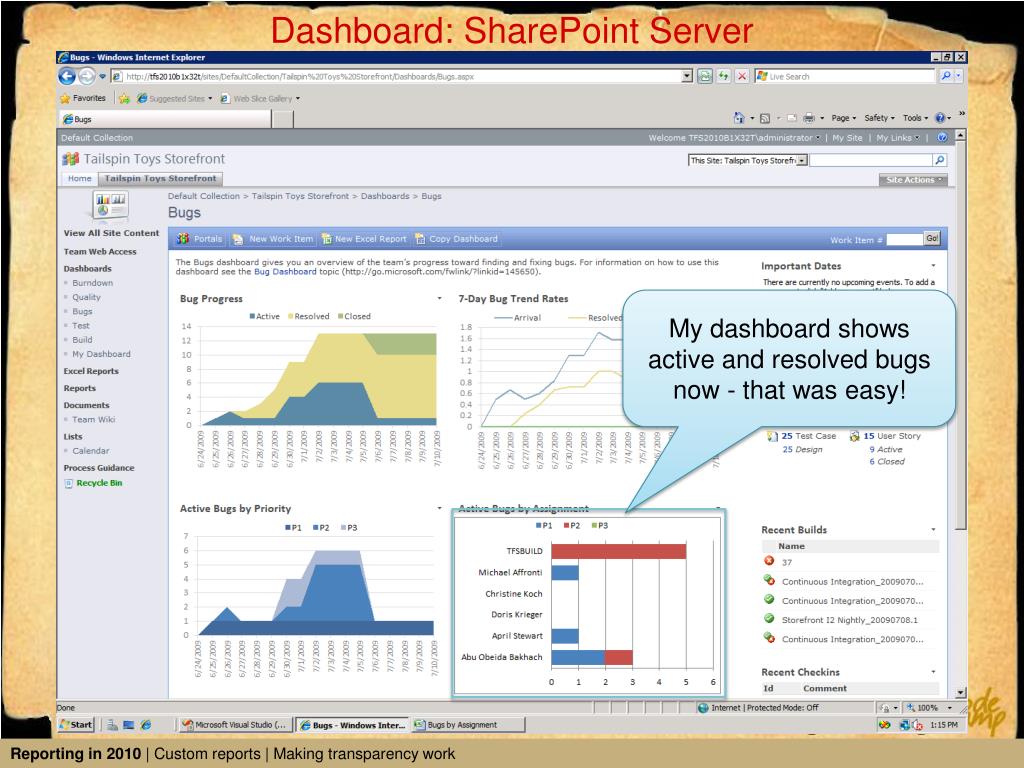
Task: Select the Home navigation tab
Action: (80, 178)
